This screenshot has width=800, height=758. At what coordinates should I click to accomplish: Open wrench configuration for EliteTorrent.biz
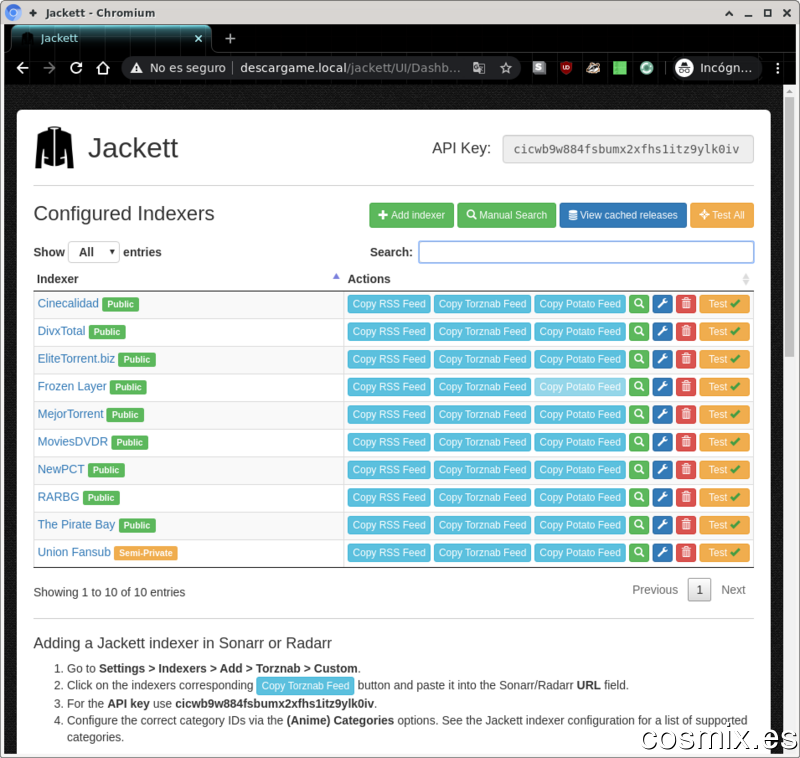click(662, 359)
